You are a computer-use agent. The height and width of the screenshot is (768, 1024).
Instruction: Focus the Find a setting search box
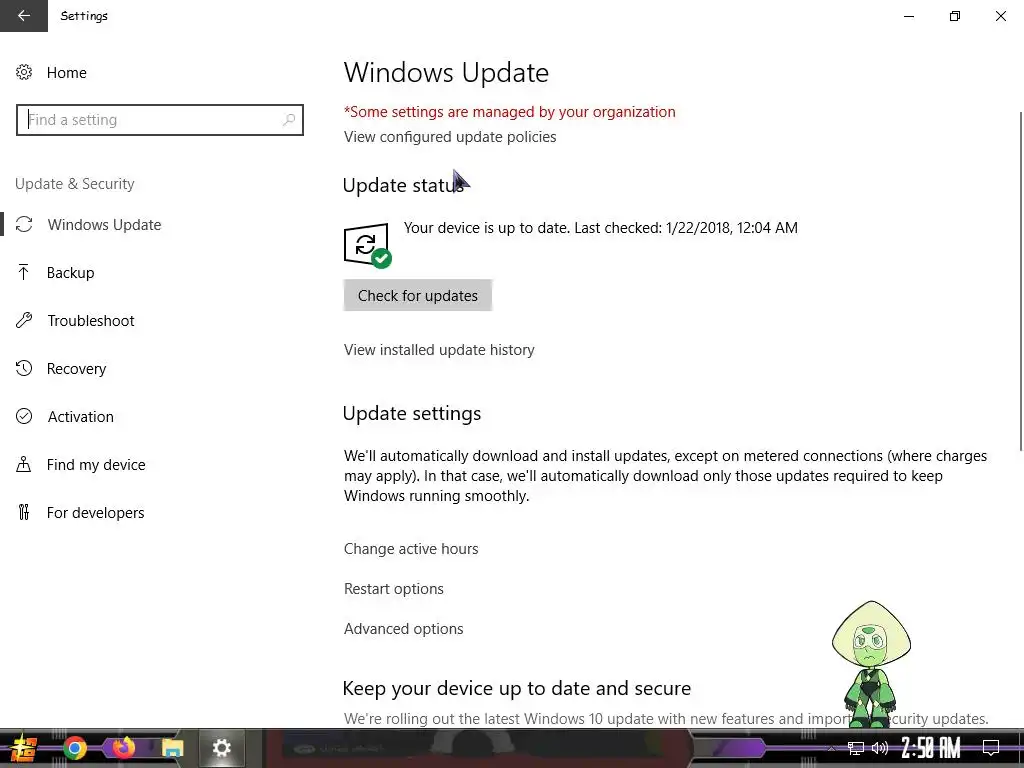click(160, 120)
